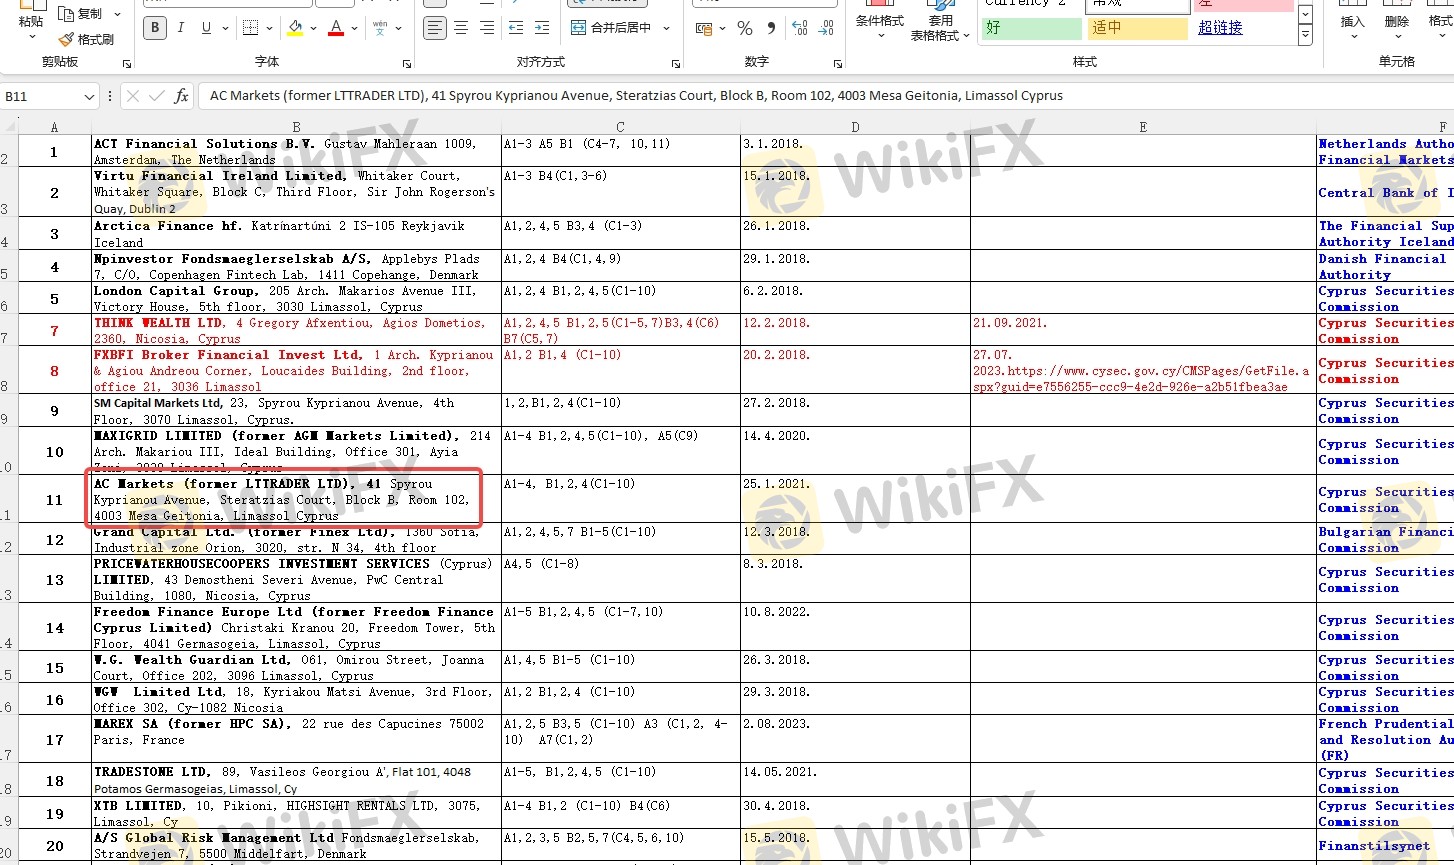Select the 格式刷 format painter
Viewport: 1454px width, 865px height.
tap(86, 40)
